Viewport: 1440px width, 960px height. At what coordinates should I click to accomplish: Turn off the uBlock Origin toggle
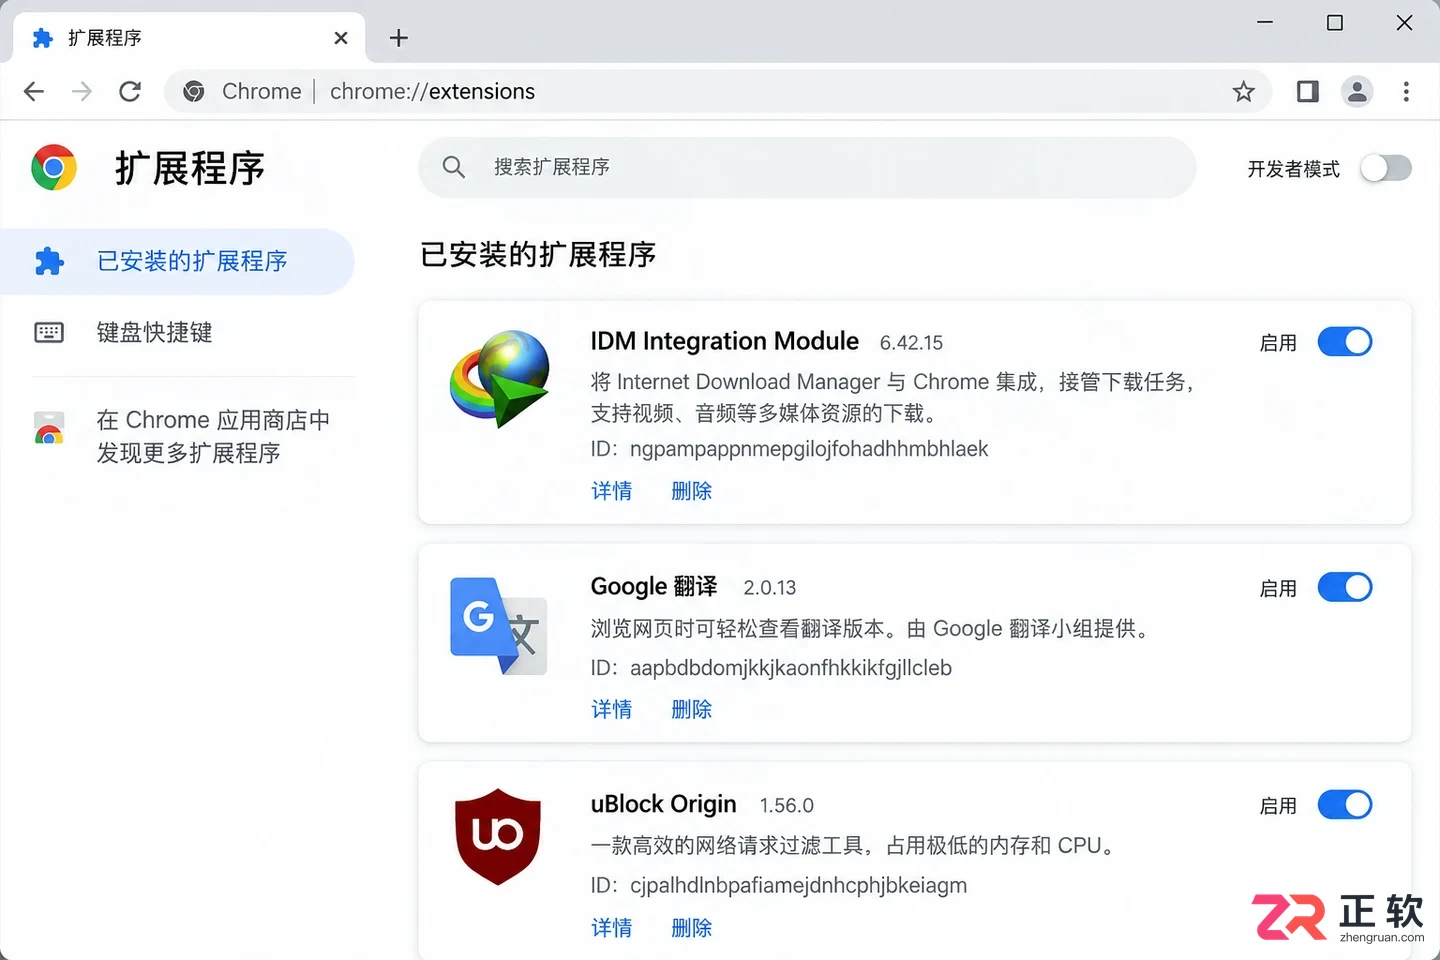tap(1345, 805)
